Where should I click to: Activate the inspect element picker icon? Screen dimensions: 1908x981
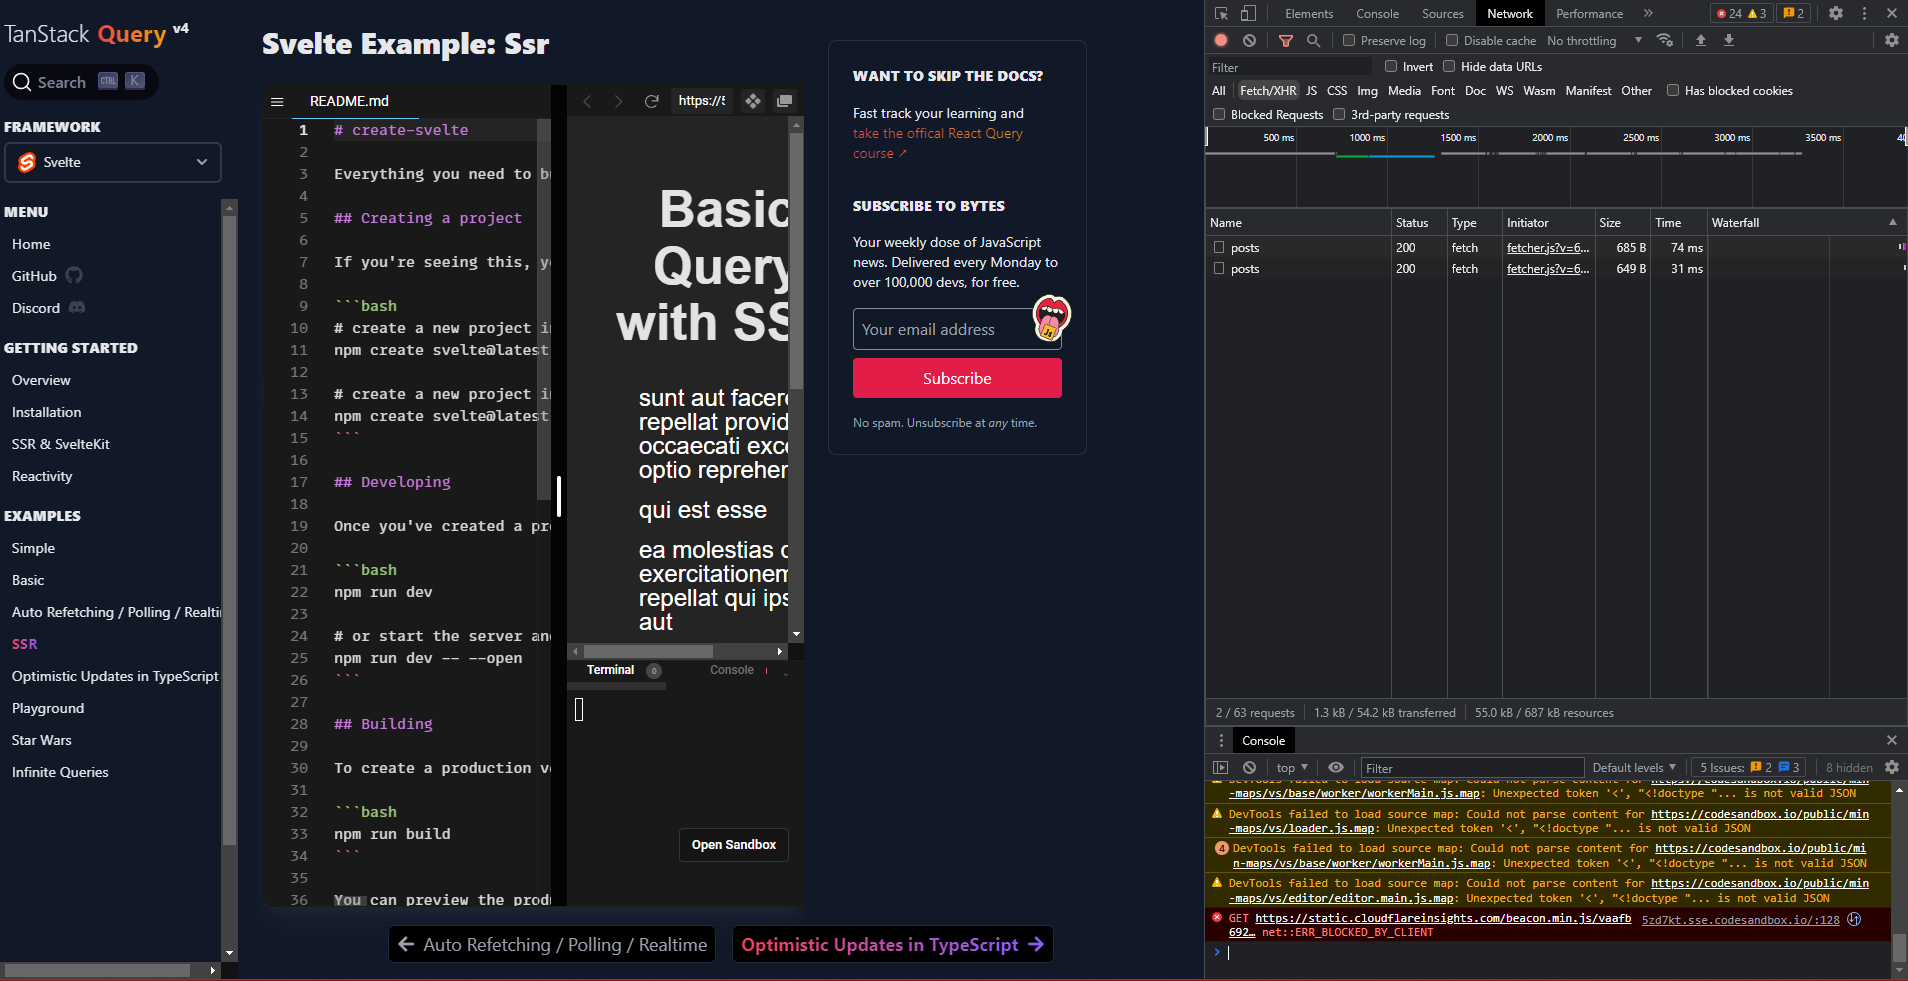[x=1221, y=14]
